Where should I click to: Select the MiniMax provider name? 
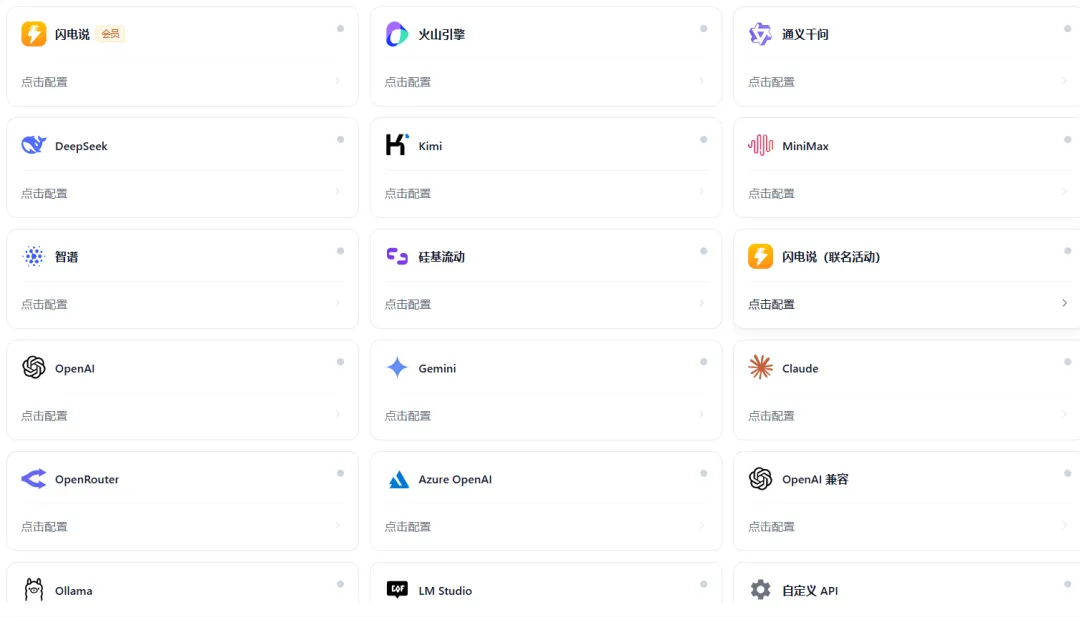pyautogui.click(x=805, y=146)
